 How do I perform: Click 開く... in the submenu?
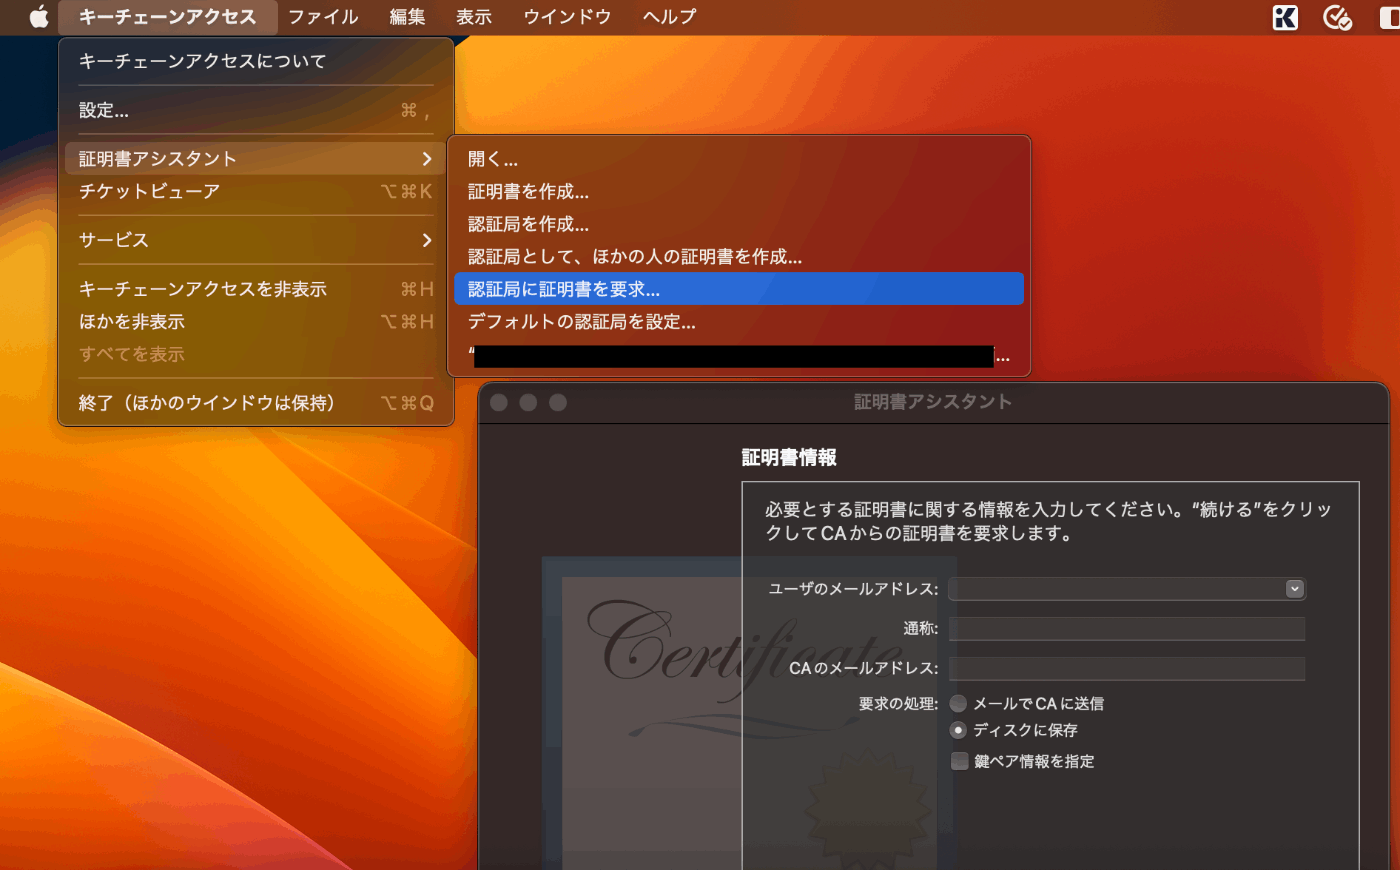(x=739, y=159)
